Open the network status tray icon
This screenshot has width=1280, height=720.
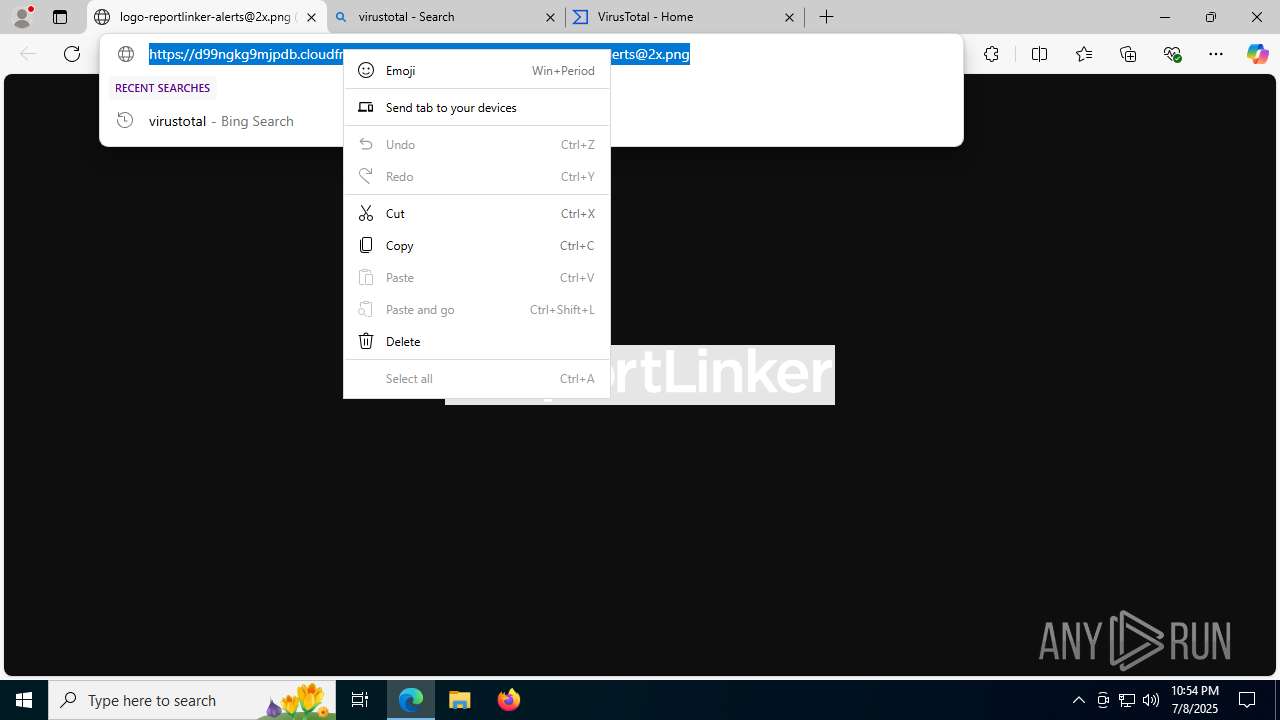(1127, 700)
